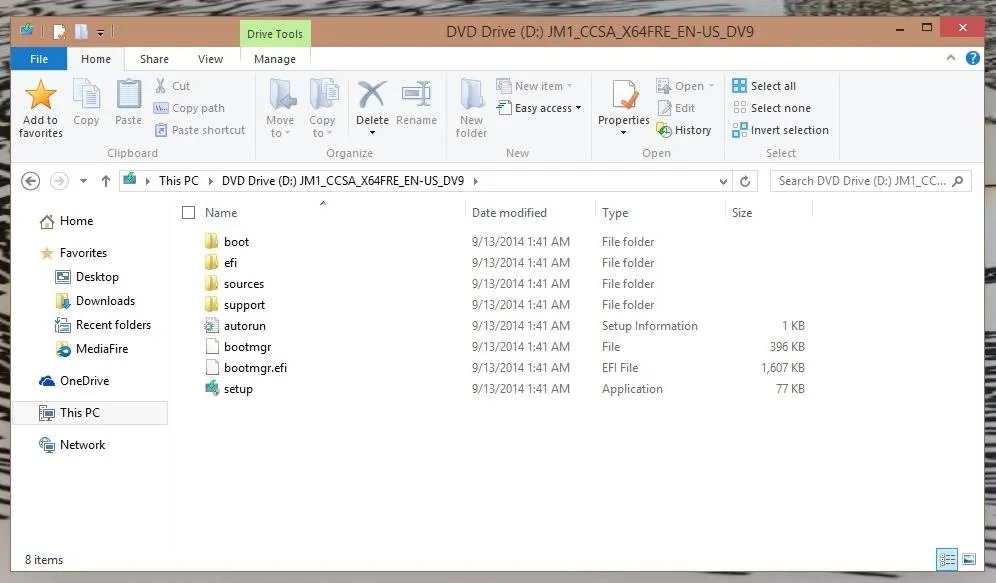Viewport: 996px width, 583px height.
Task: Click Add to favorites star icon
Action: (x=41, y=94)
